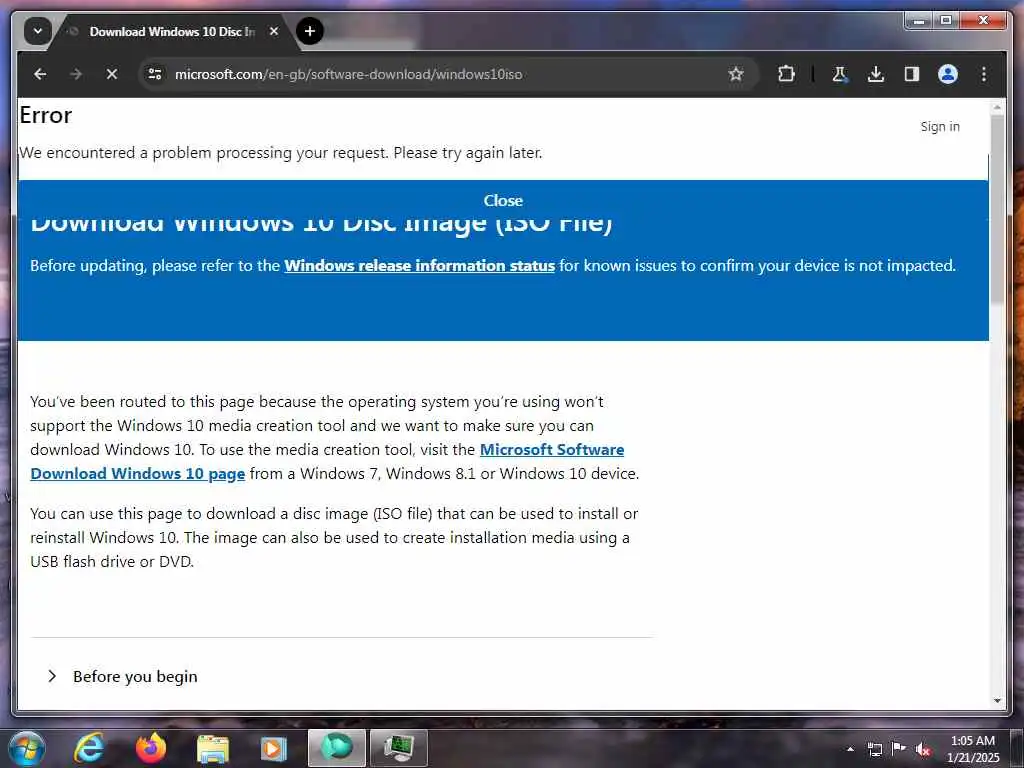Open Windows Explorer folder in taskbar
Screen dimensions: 1024x768
[x=213, y=748]
